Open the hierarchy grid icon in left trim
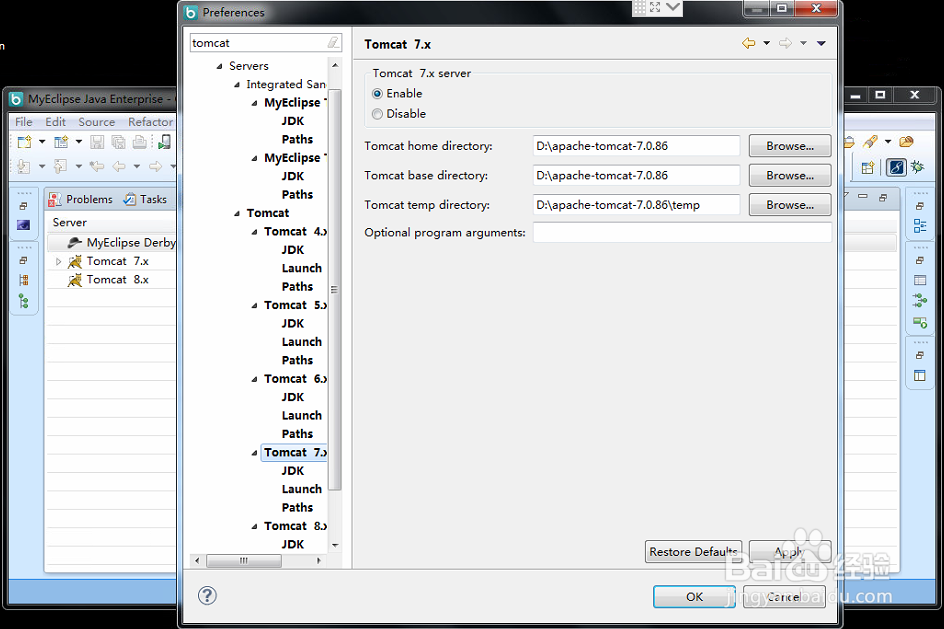The width and height of the screenshot is (944, 629). click(23, 280)
